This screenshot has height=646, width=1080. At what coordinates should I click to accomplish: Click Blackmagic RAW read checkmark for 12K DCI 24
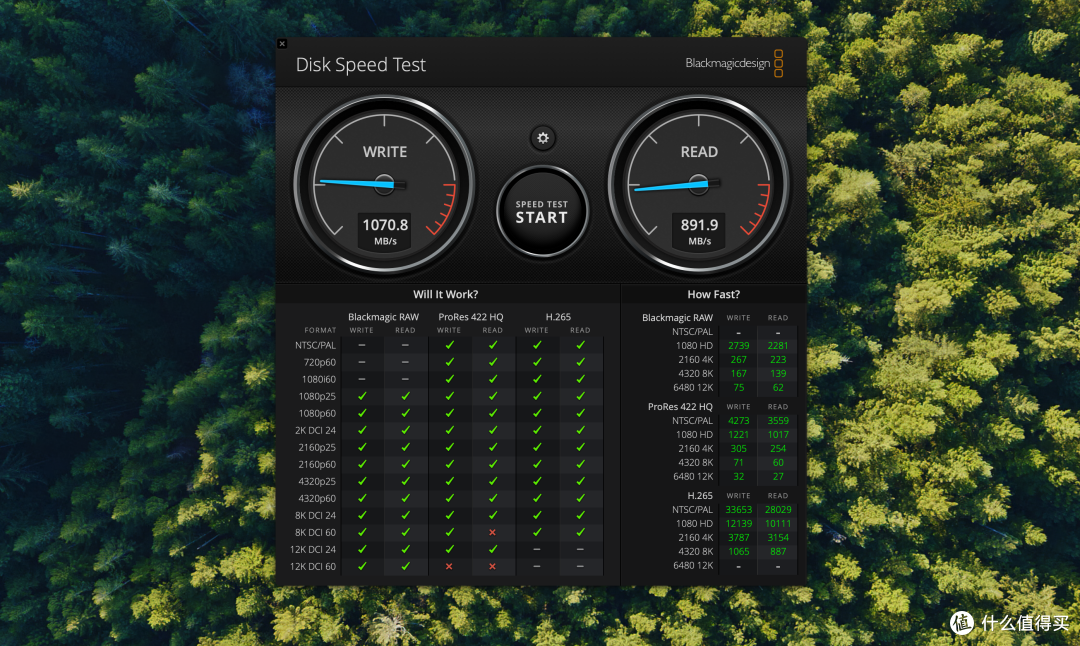pyautogui.click(x=405, y=550)
